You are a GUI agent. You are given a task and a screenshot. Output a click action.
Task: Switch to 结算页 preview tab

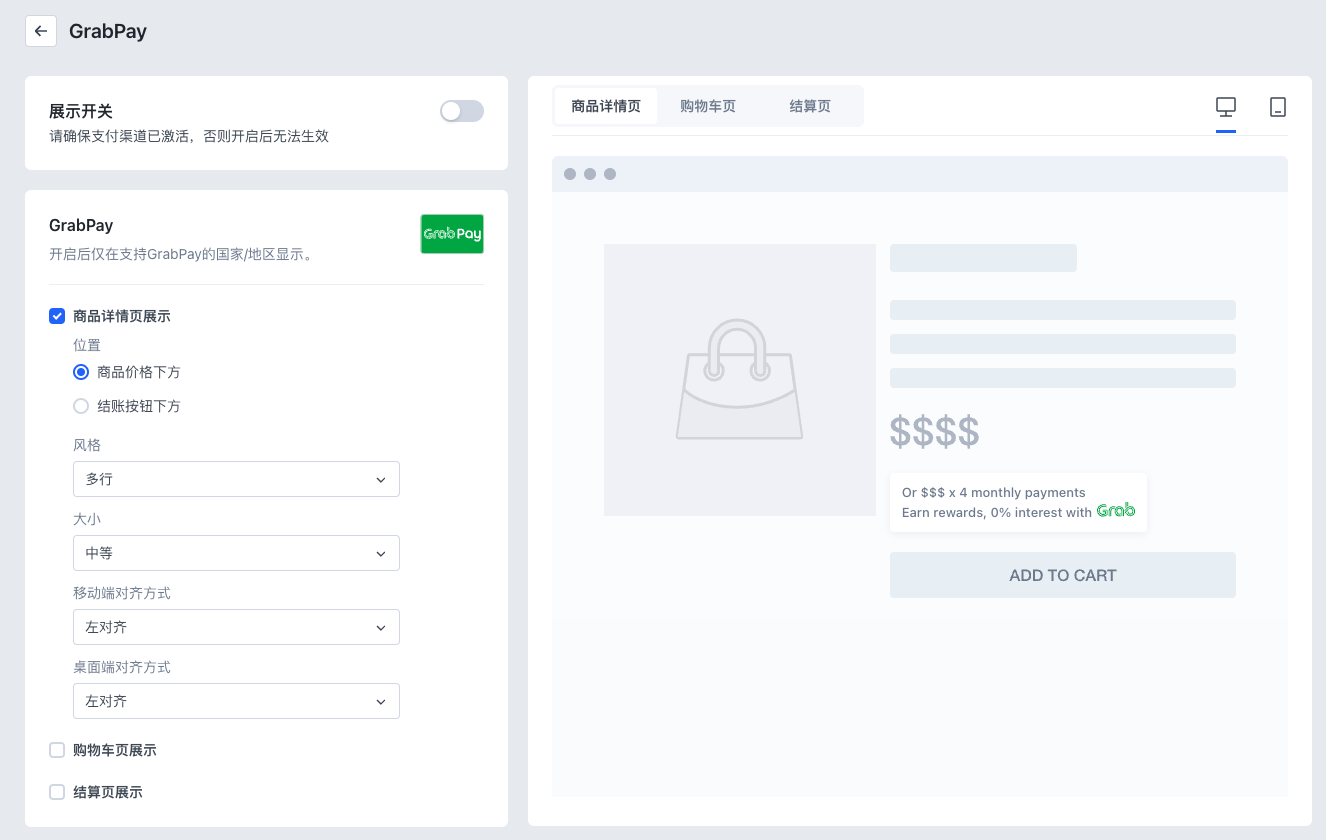(x=810, y=106)
